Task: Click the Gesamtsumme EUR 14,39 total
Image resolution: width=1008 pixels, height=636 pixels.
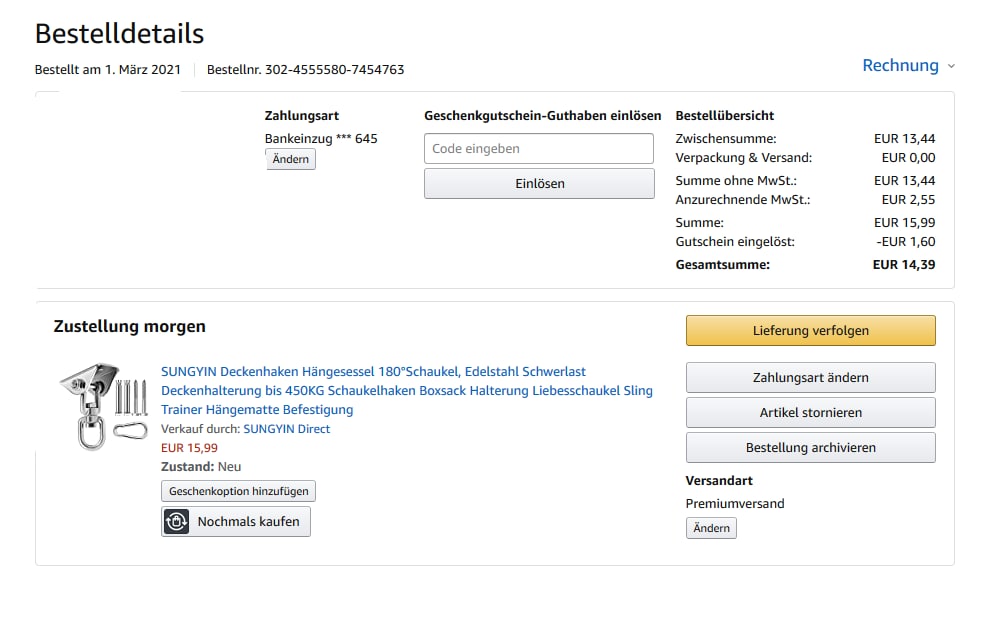Action: point(904,265)
